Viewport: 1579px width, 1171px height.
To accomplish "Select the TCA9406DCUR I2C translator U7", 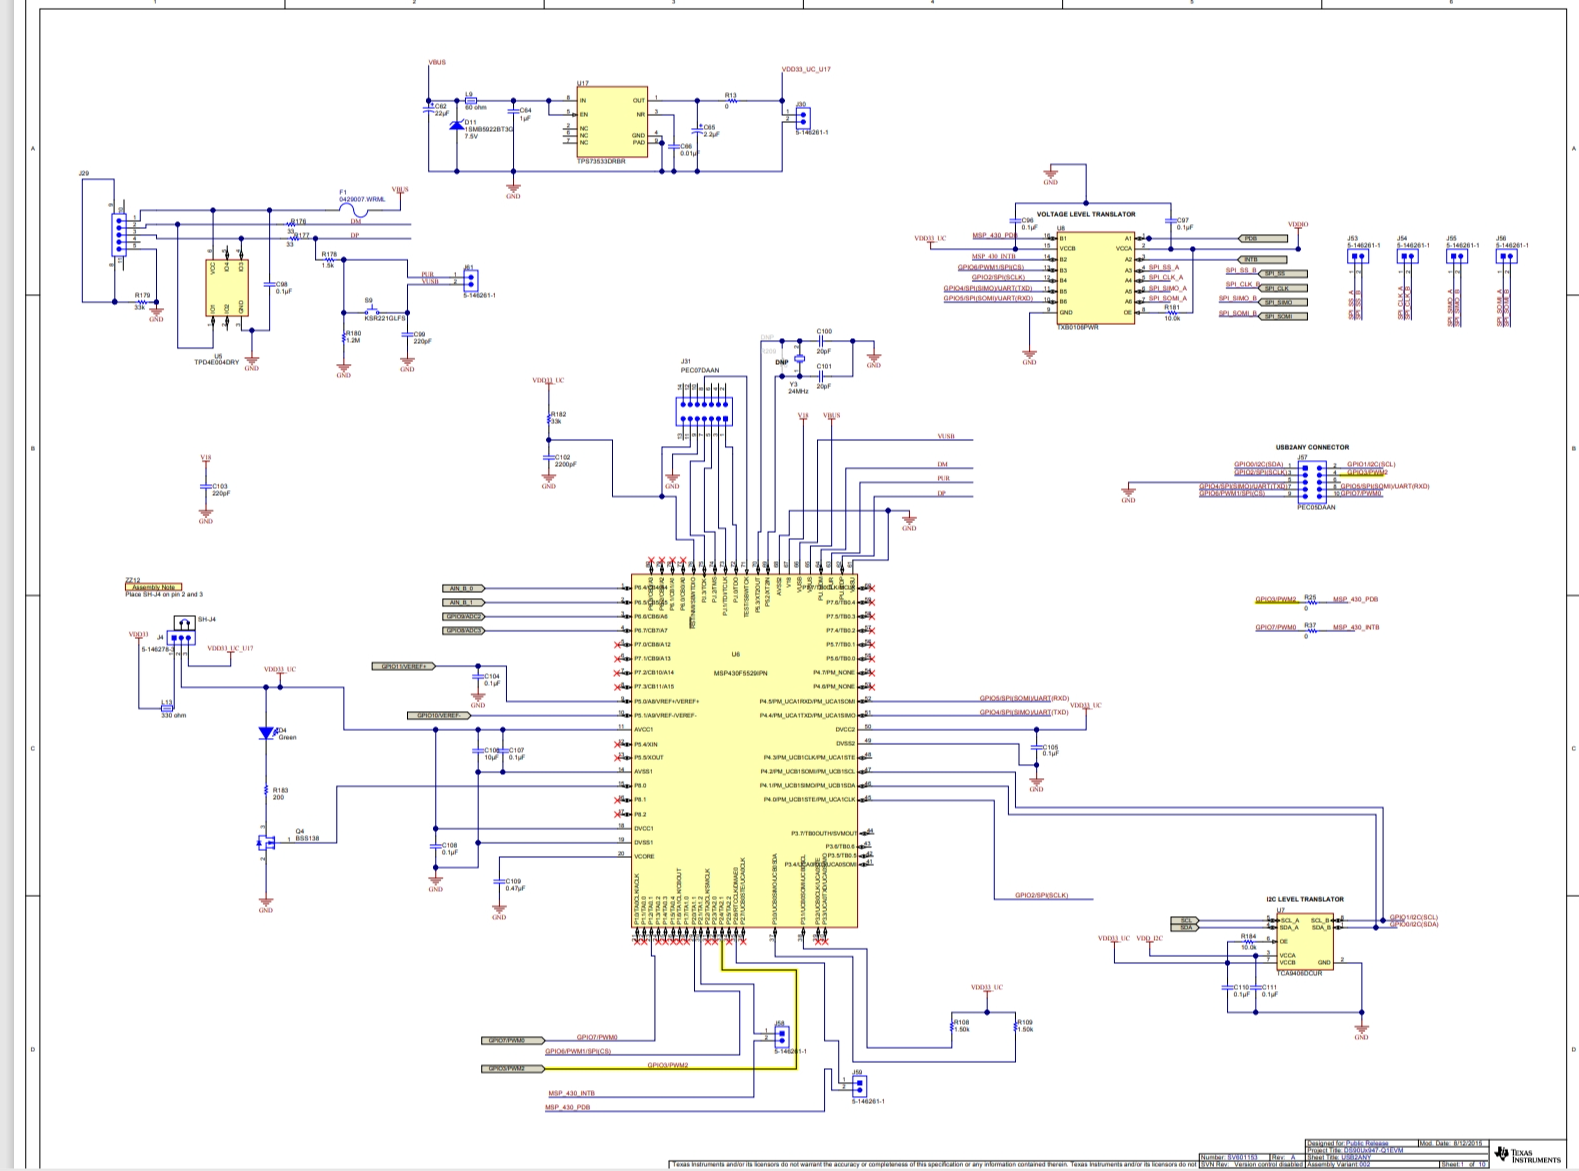I will point(1303,941).
